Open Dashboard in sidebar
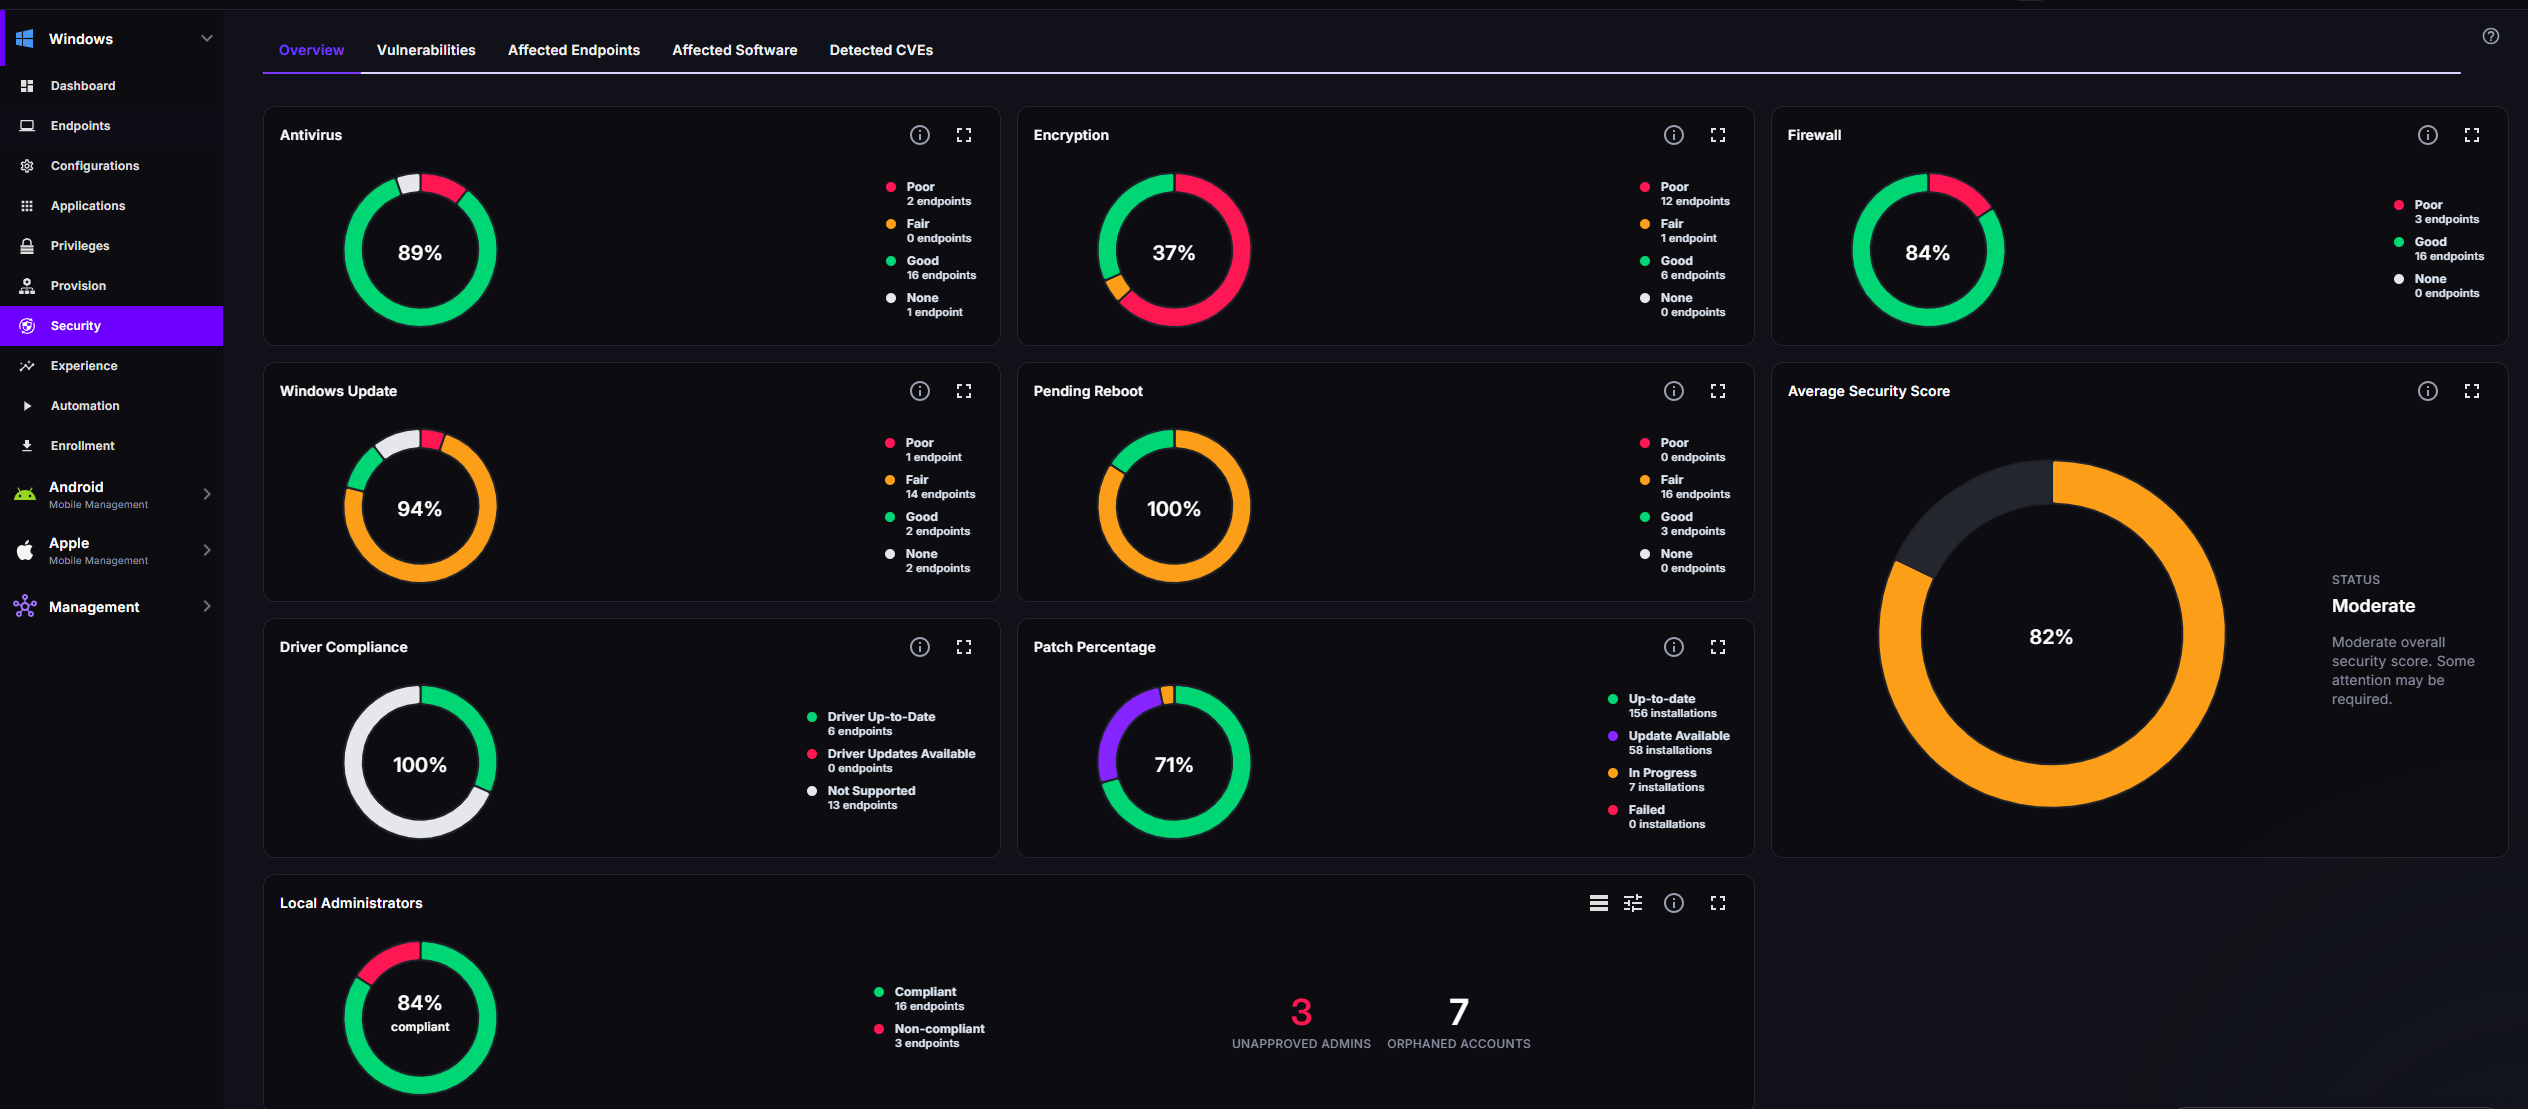 tap(112, 86)
